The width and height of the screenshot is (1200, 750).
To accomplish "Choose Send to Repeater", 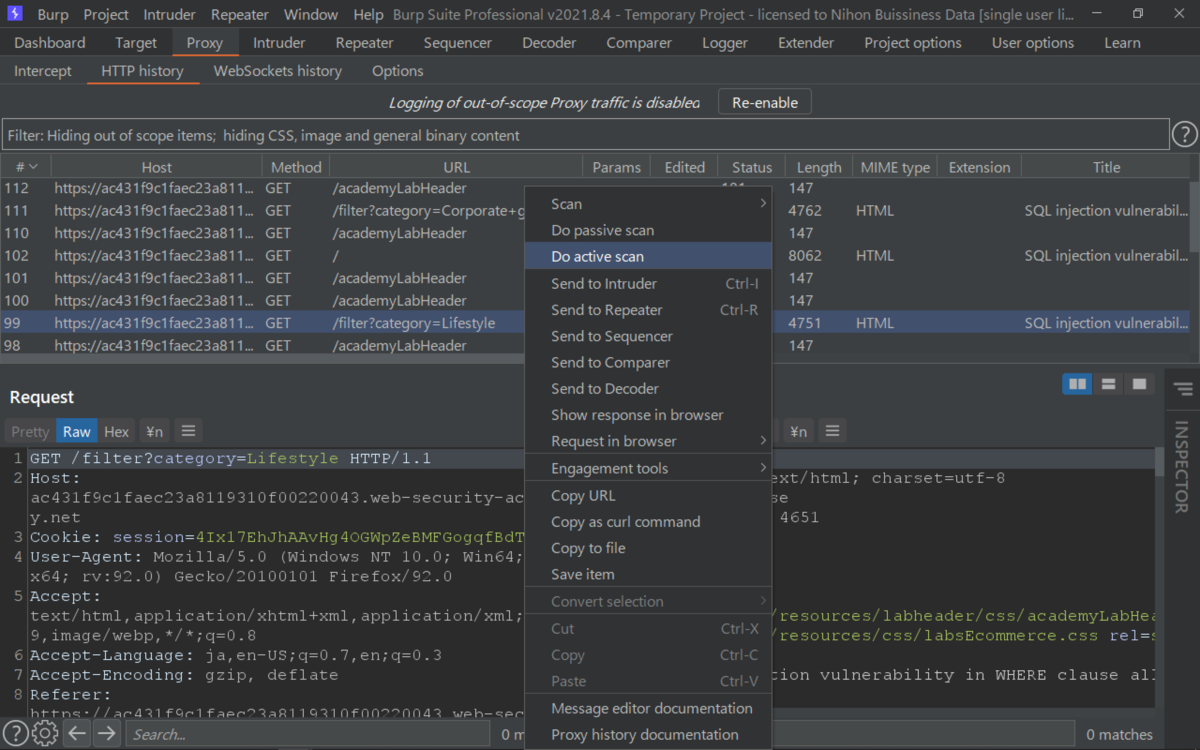I will (x=648, y=310).
